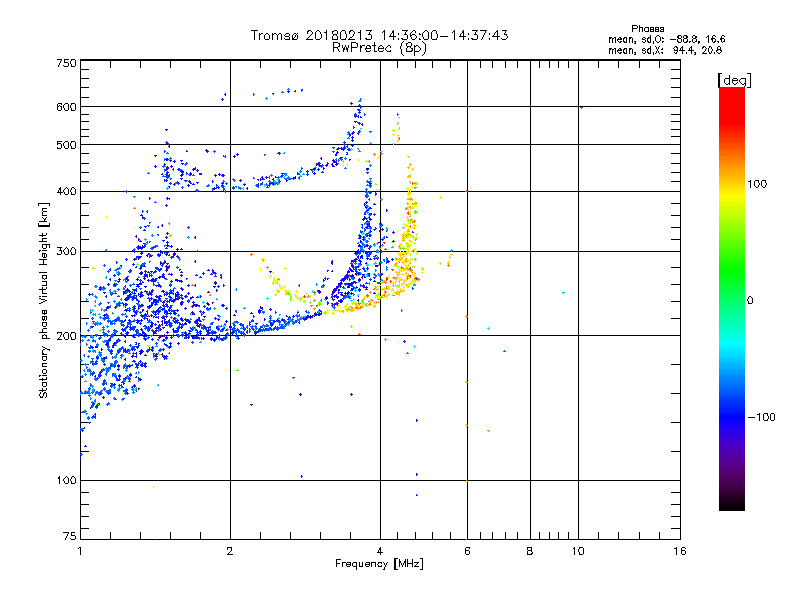Click the y-axis tick label '300'
This screenshot has width=800, height=600.
(66, 252)
